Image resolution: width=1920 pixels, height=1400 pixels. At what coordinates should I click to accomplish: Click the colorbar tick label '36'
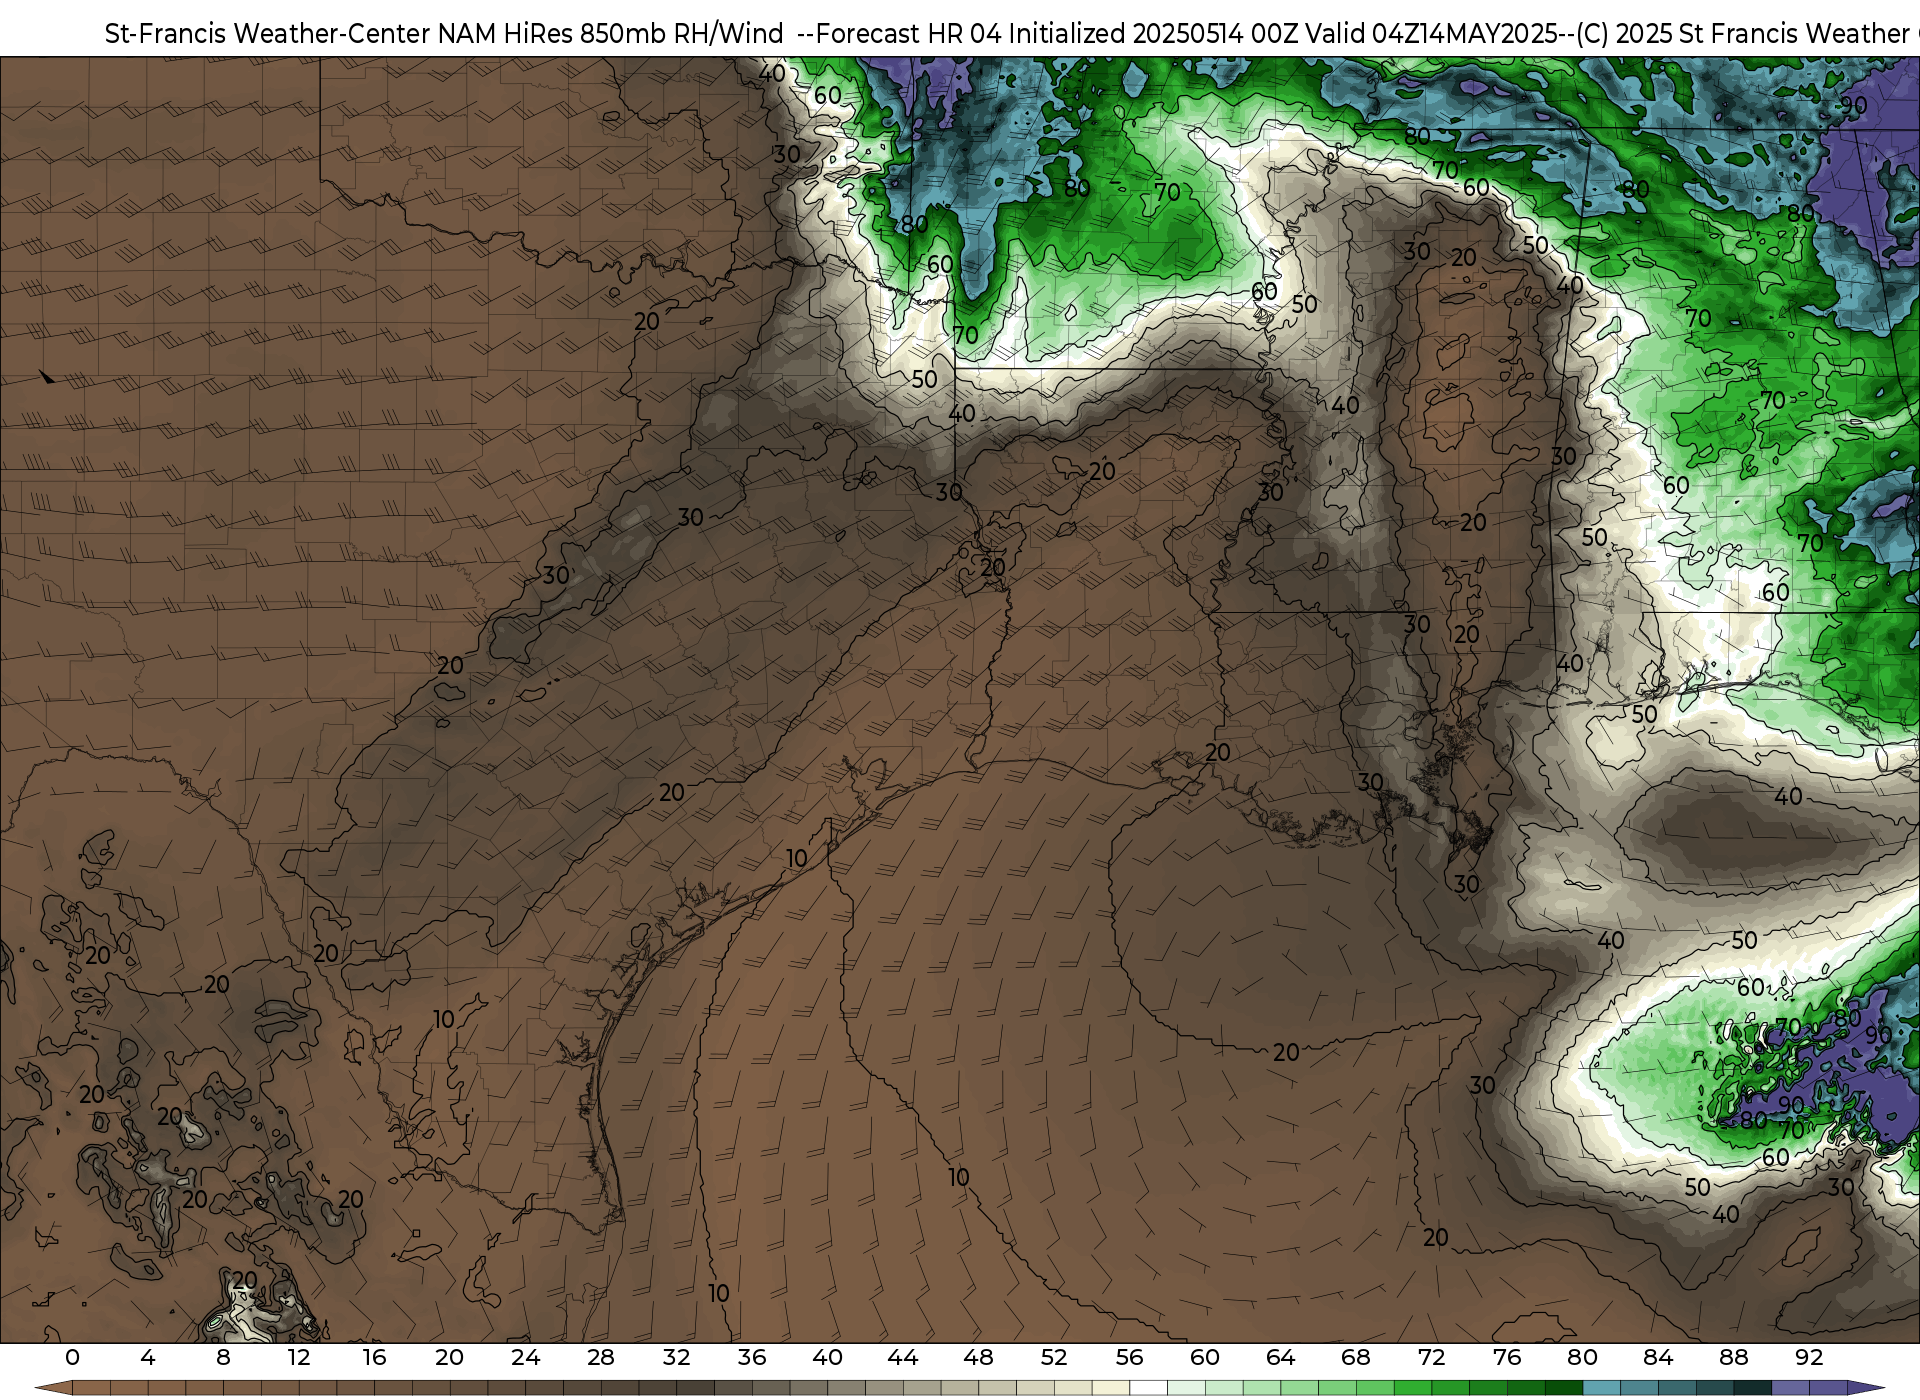pos(752,1357)
